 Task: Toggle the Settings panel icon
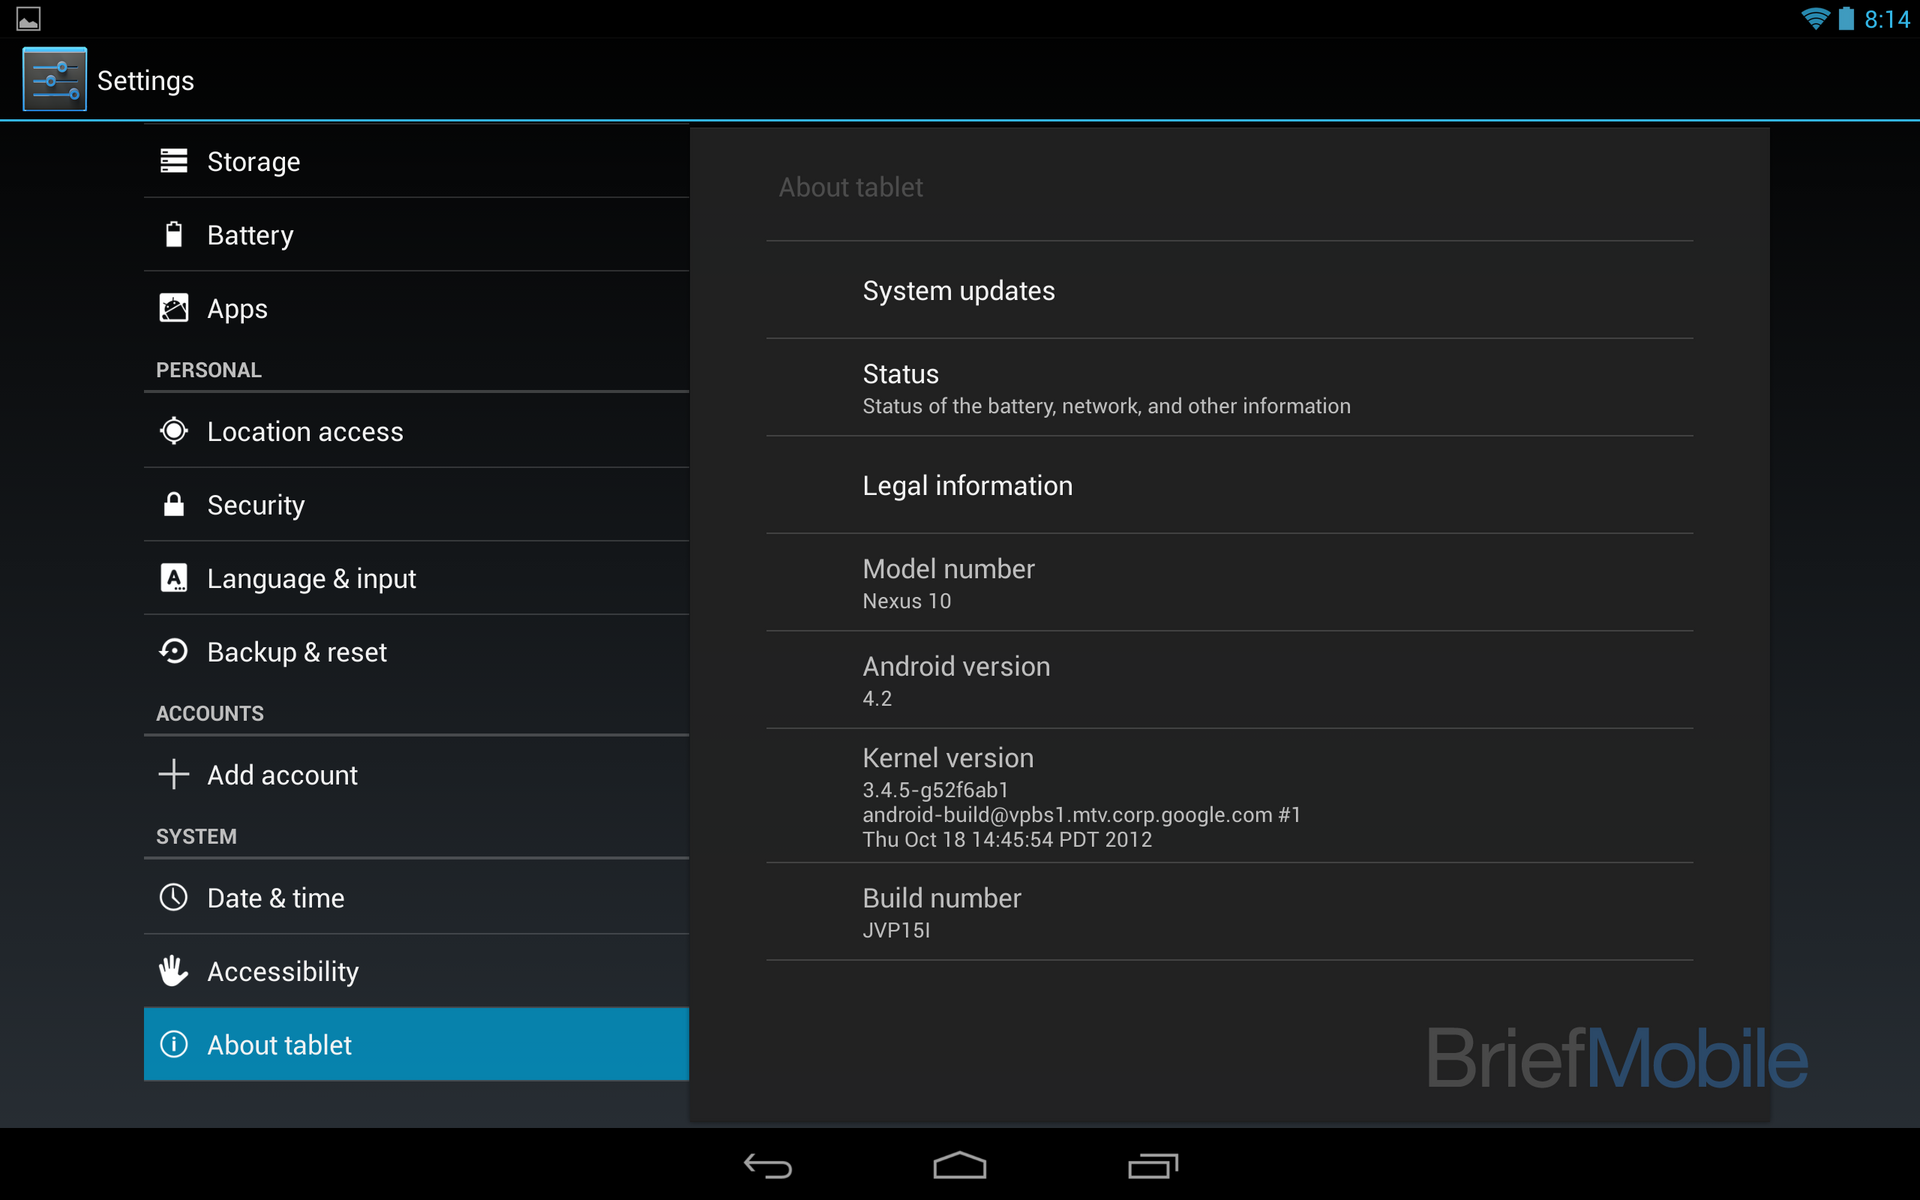point(51,80)
